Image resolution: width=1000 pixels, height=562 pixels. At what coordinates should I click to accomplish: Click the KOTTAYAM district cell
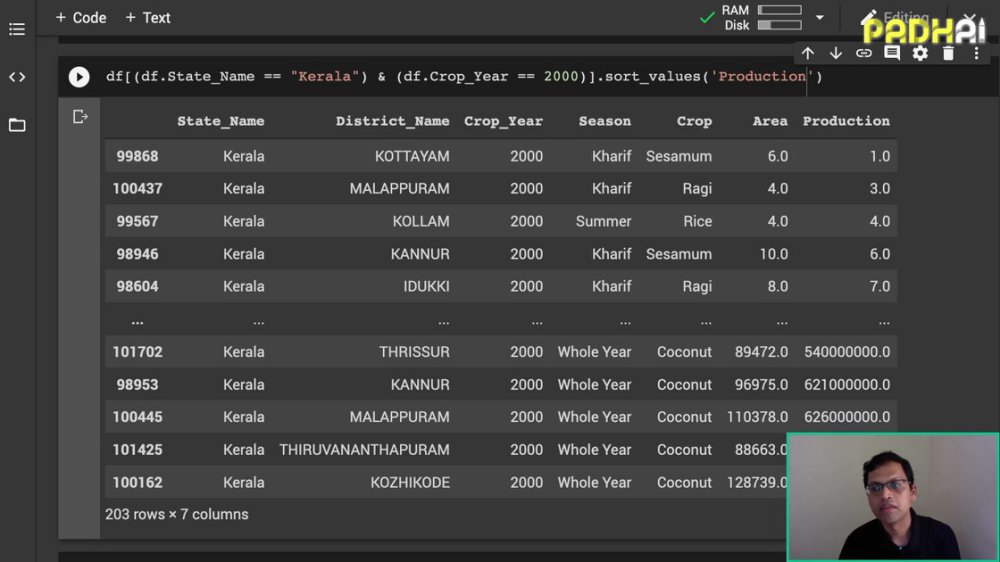click(x=412, y=156)
